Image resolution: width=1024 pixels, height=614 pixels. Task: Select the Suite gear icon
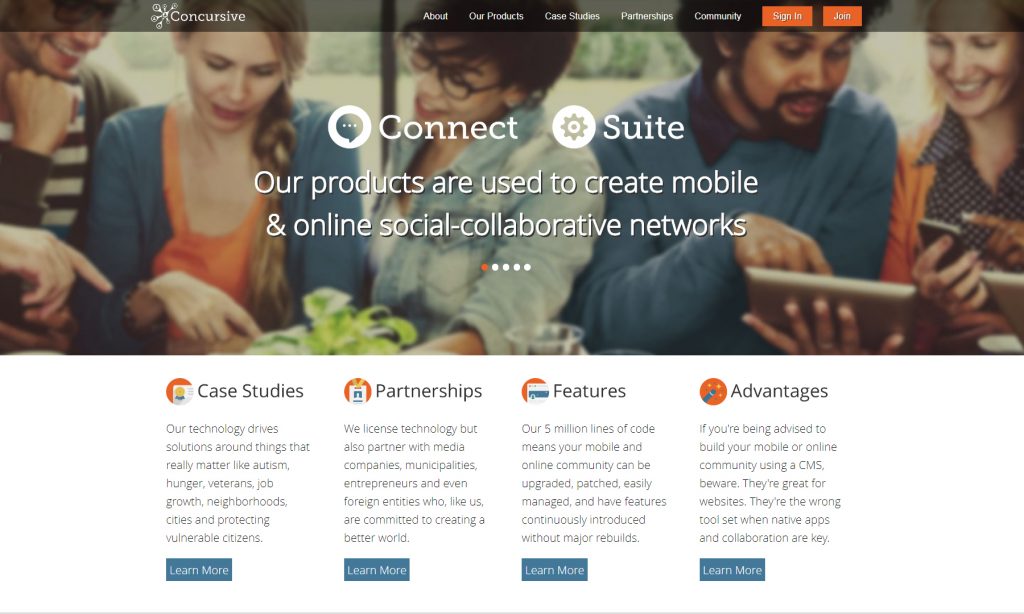coord(573,127)
